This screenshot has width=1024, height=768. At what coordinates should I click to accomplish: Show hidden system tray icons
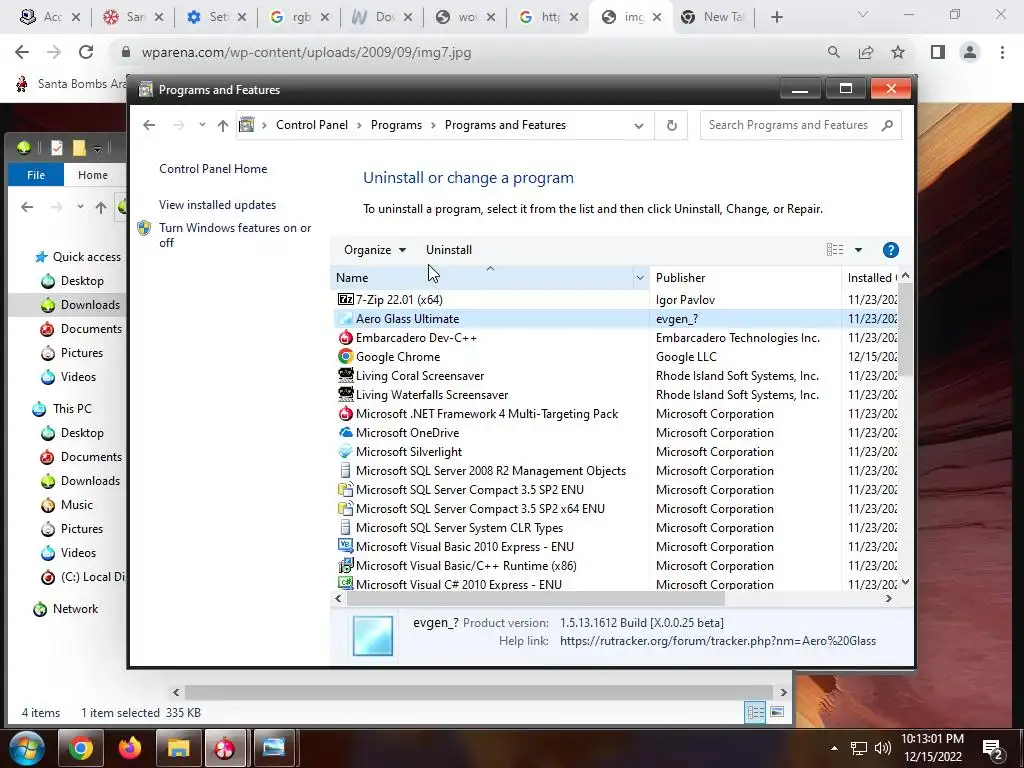[x=834, y=748]
